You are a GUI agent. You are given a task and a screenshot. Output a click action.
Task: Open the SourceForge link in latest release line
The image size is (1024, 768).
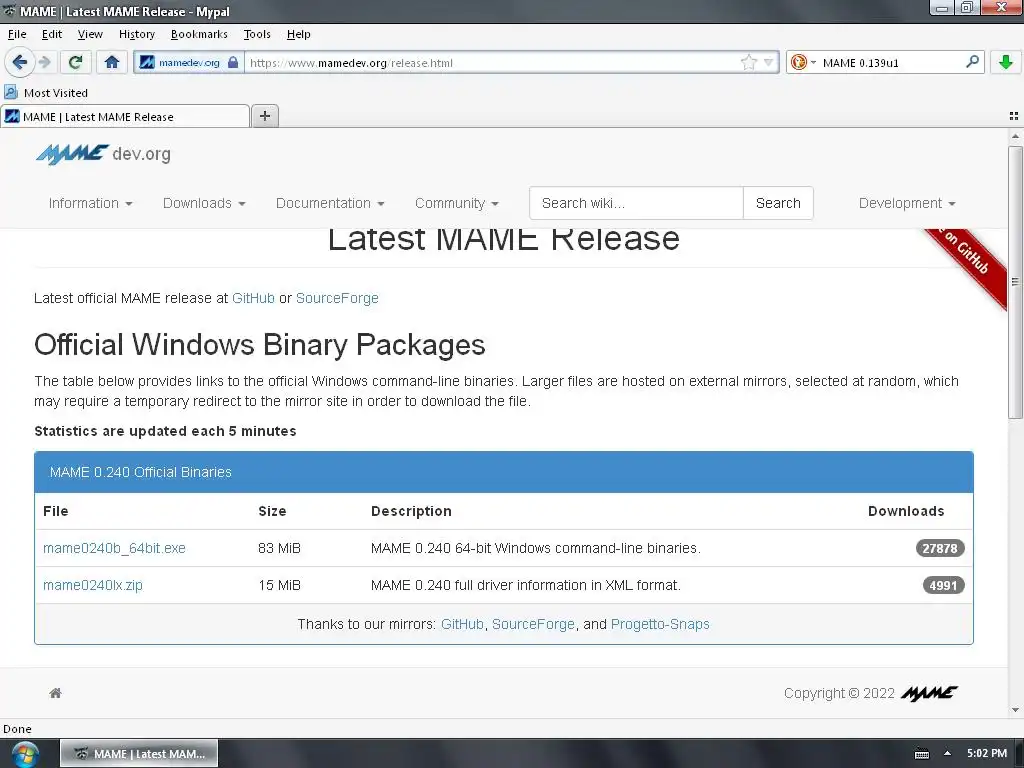[x=337, y=298]
